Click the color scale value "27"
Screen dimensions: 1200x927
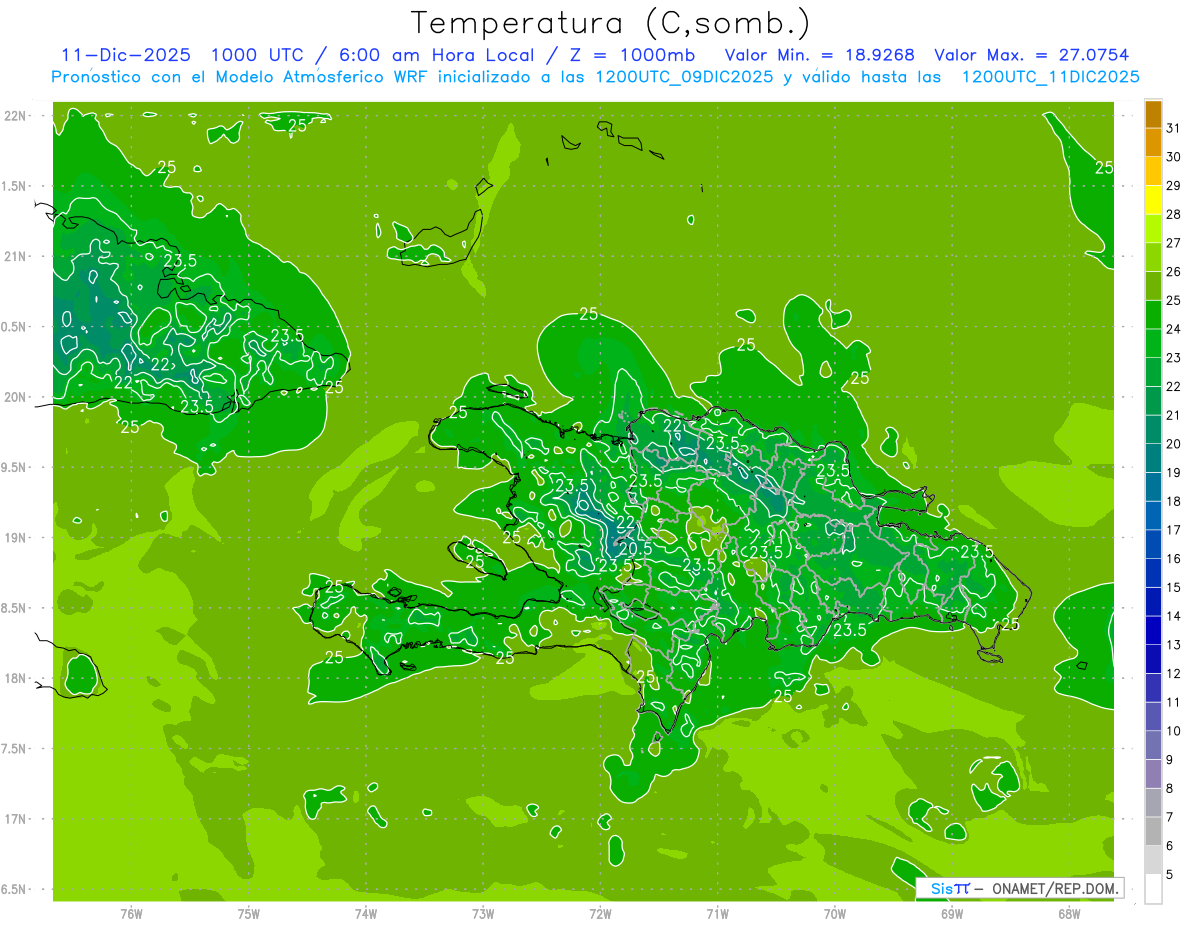(x=1174, y=243)
